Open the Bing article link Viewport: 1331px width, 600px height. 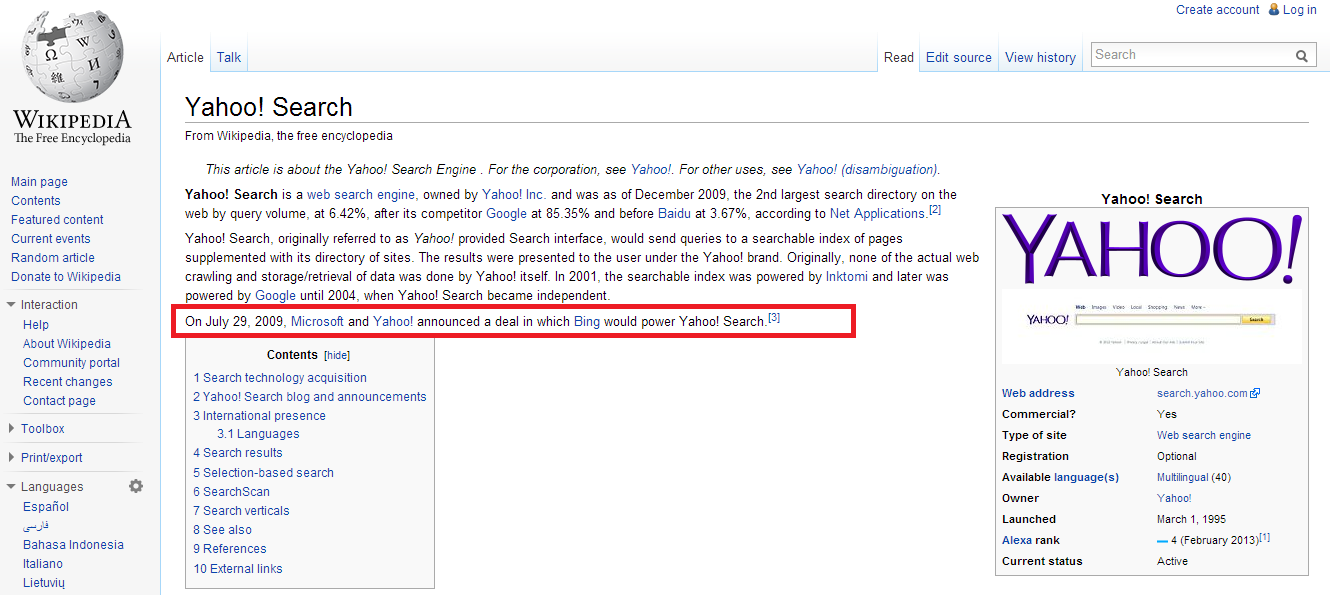coord(587,322)
